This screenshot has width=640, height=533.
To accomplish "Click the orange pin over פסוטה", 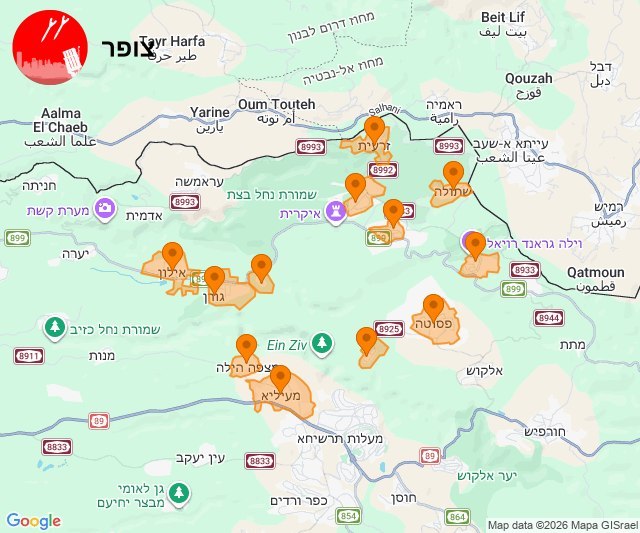I will [x=433, y=309].
